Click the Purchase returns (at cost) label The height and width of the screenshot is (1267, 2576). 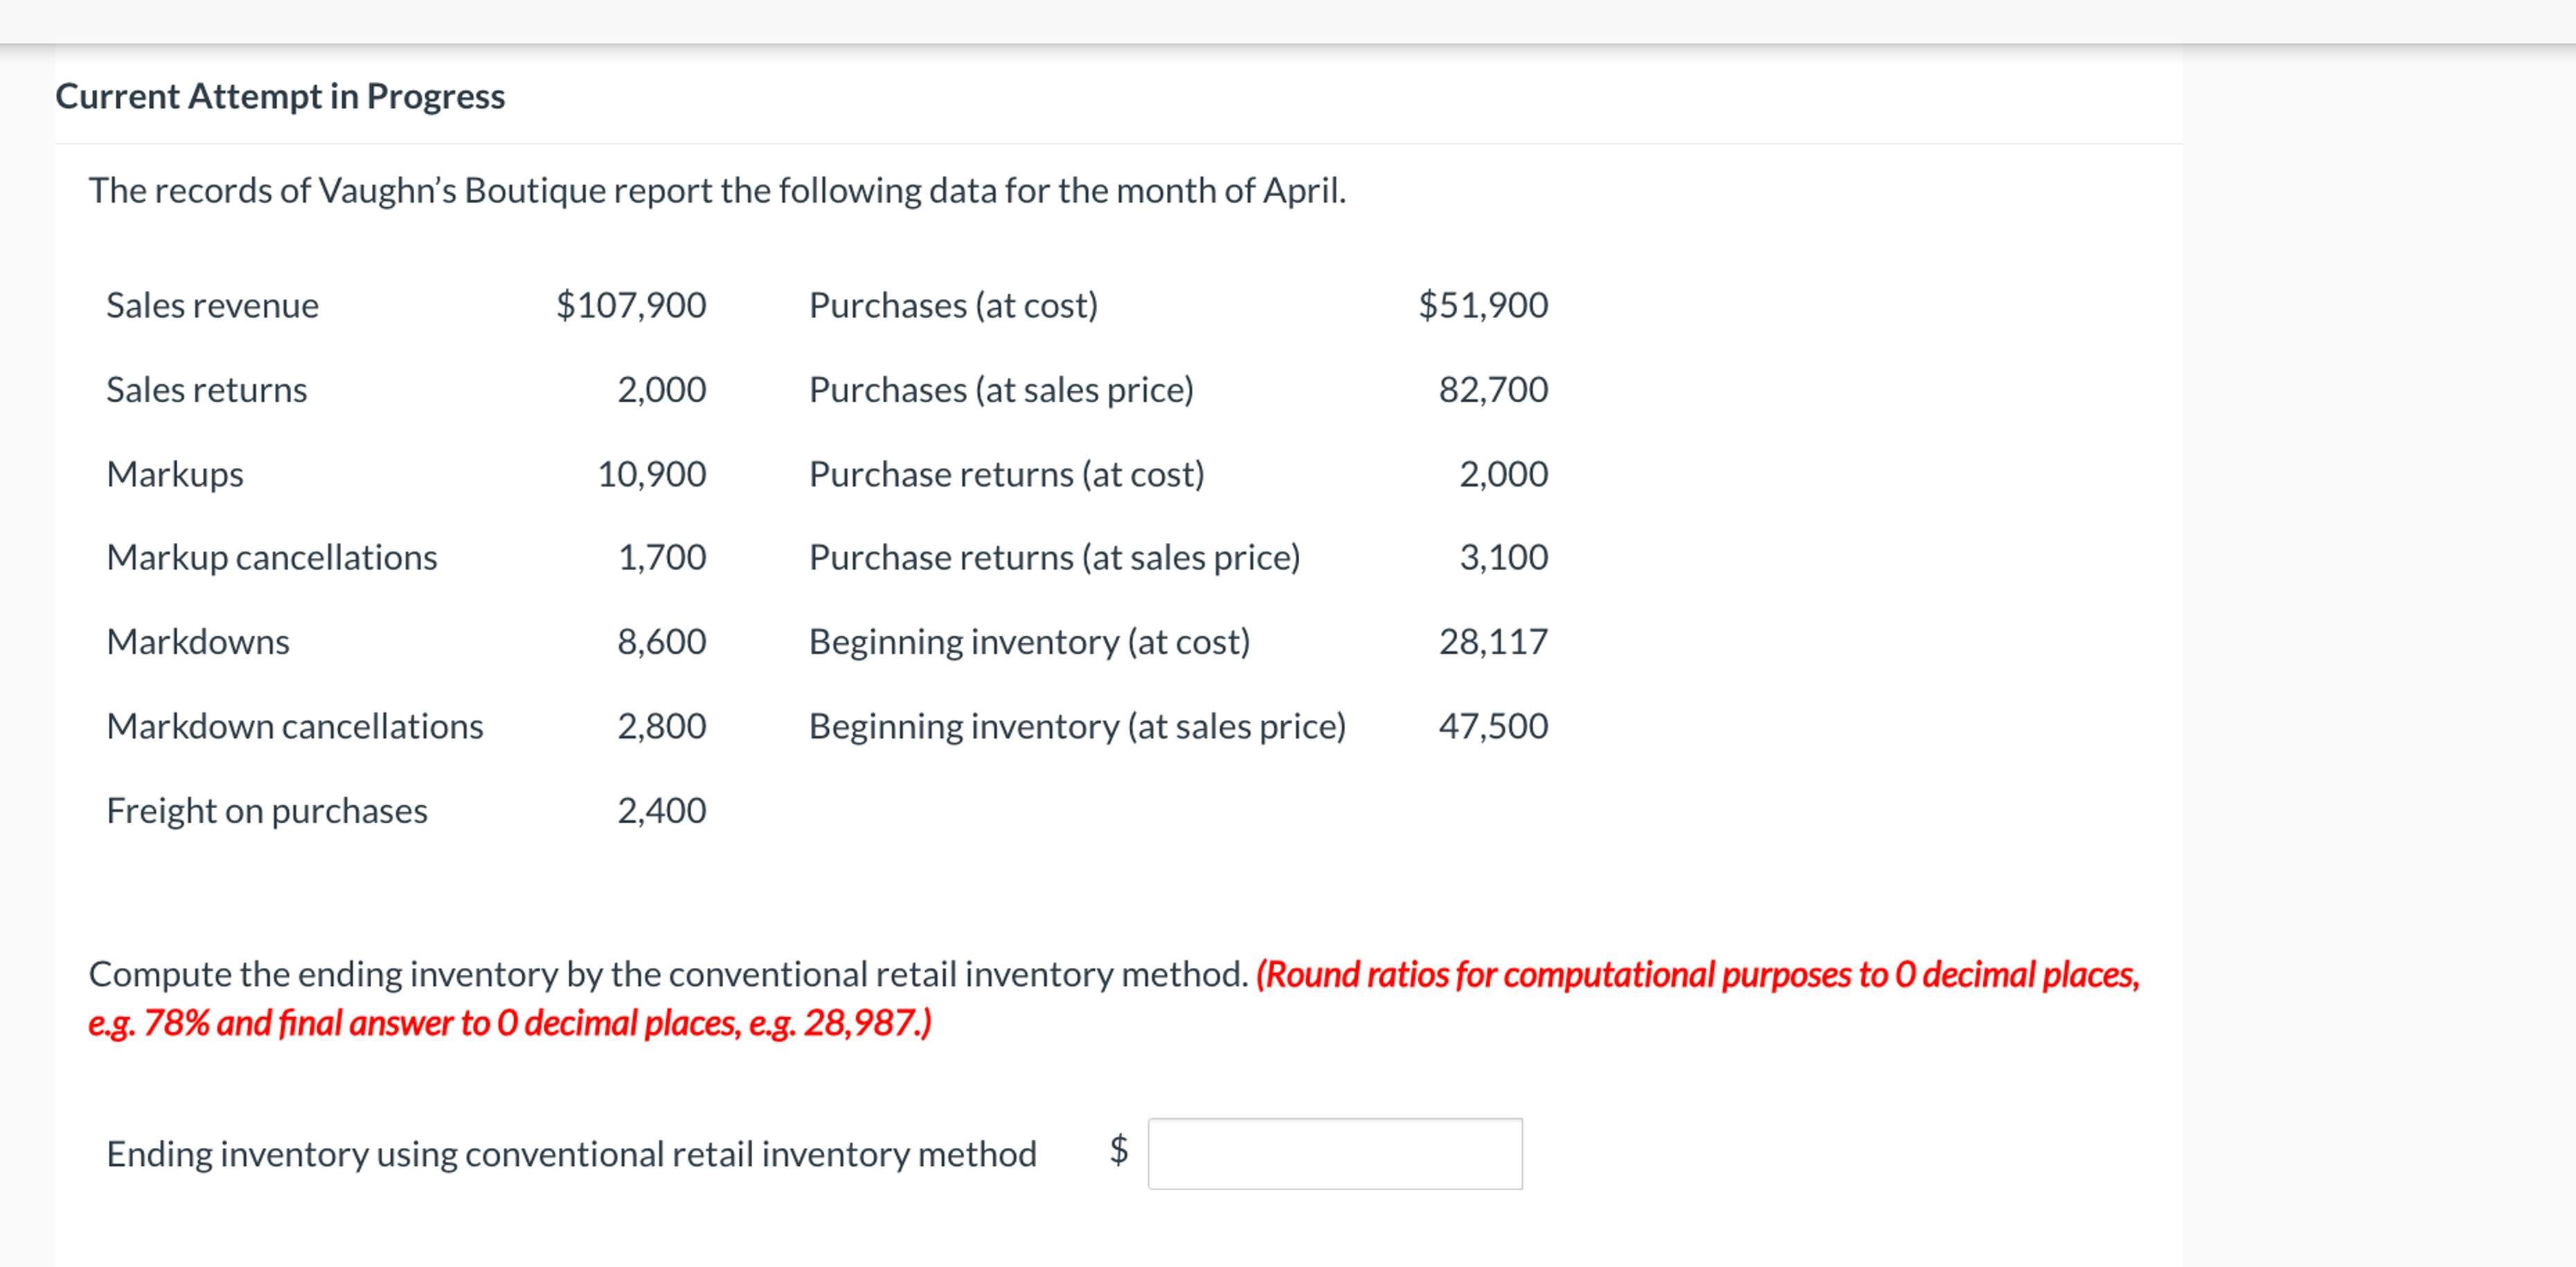1006,473
